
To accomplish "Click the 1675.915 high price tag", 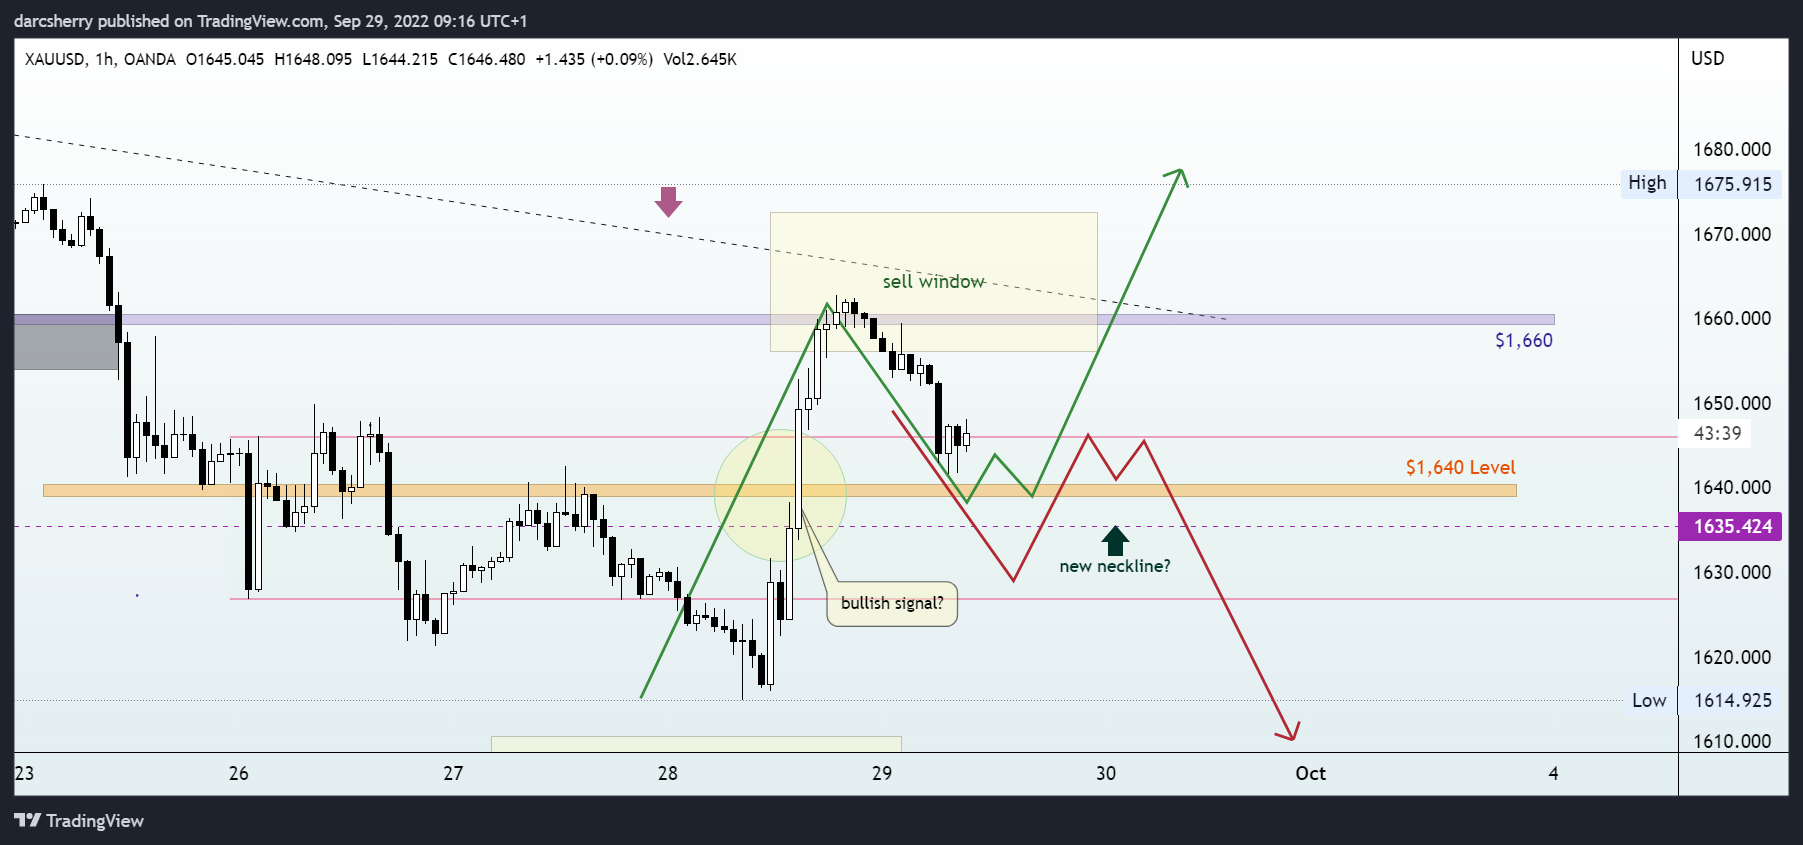I will click(x=1732, y=184).
